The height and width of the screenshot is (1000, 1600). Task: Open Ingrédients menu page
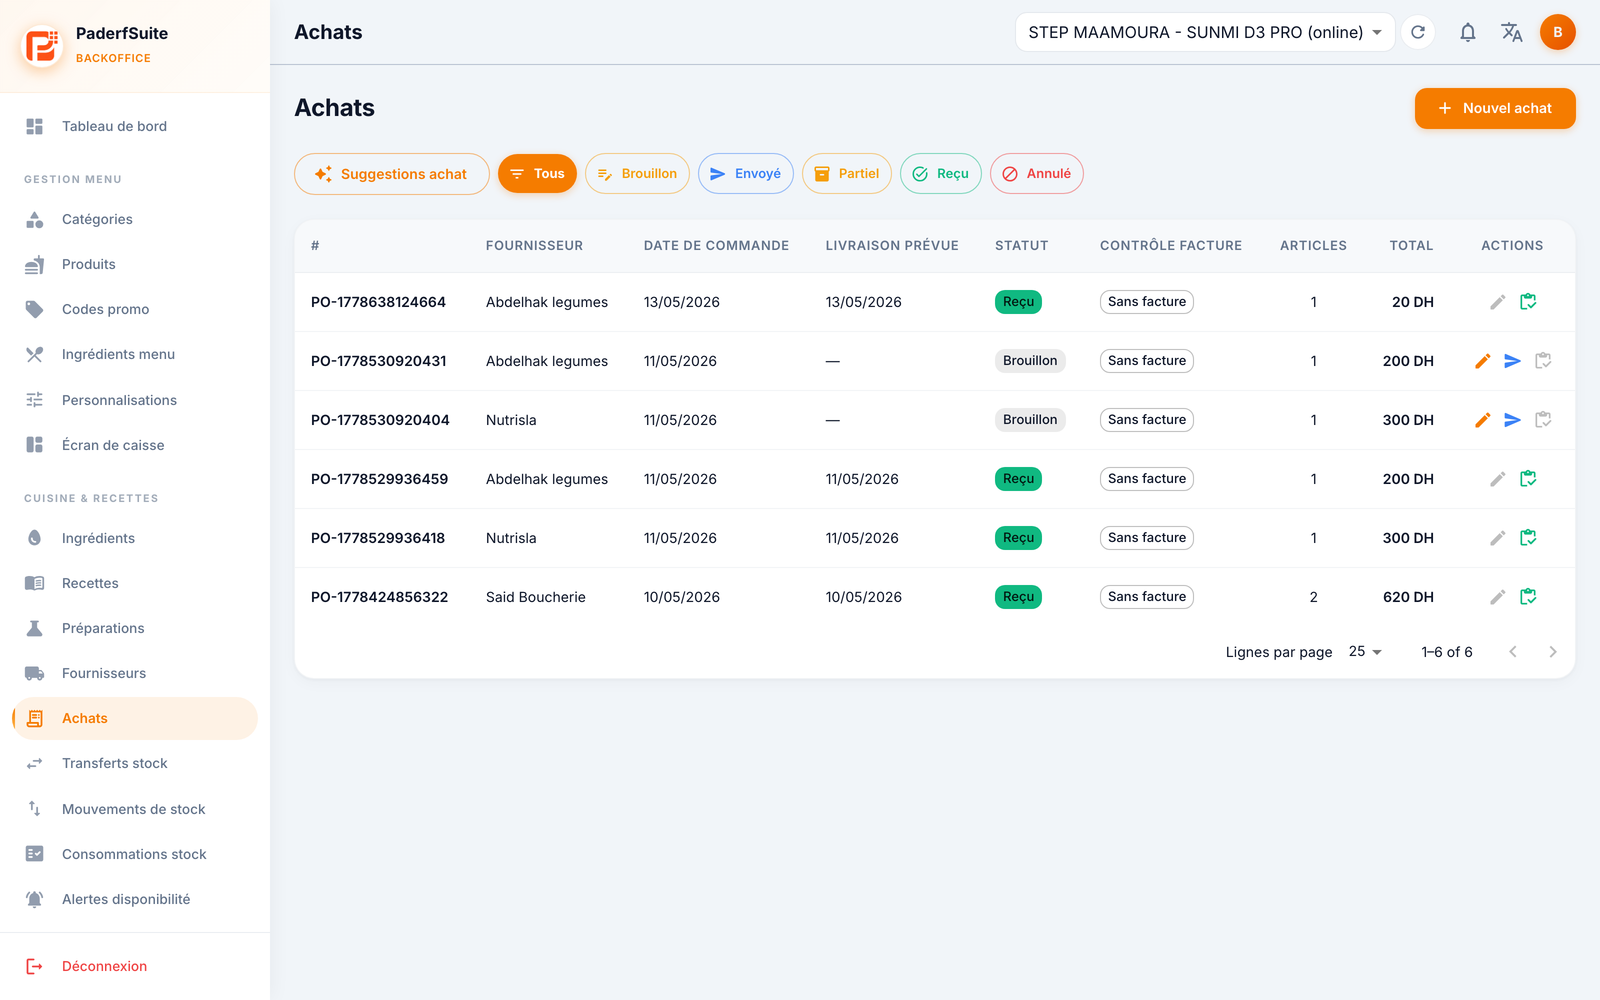pos(135,354)
